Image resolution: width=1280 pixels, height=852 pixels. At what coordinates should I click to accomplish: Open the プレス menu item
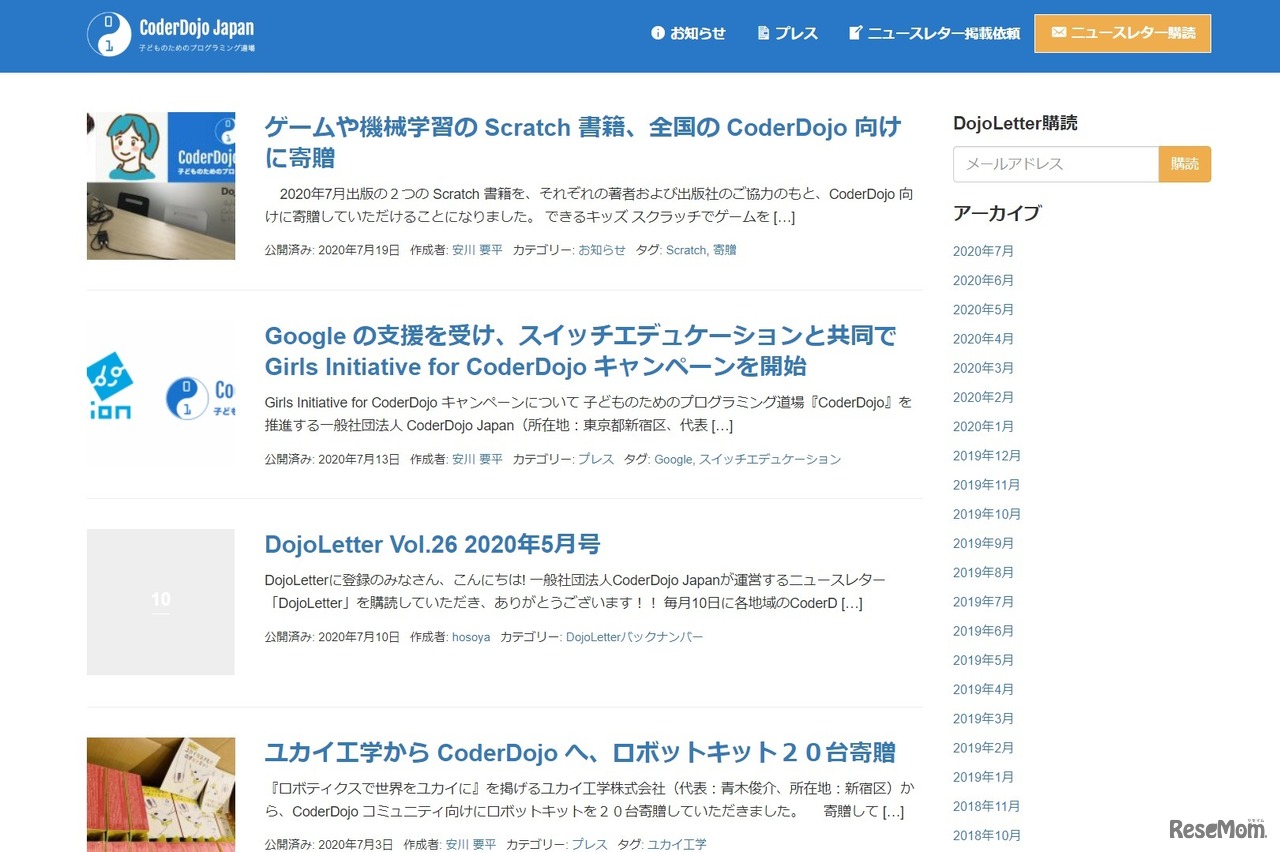coord(796,33)
